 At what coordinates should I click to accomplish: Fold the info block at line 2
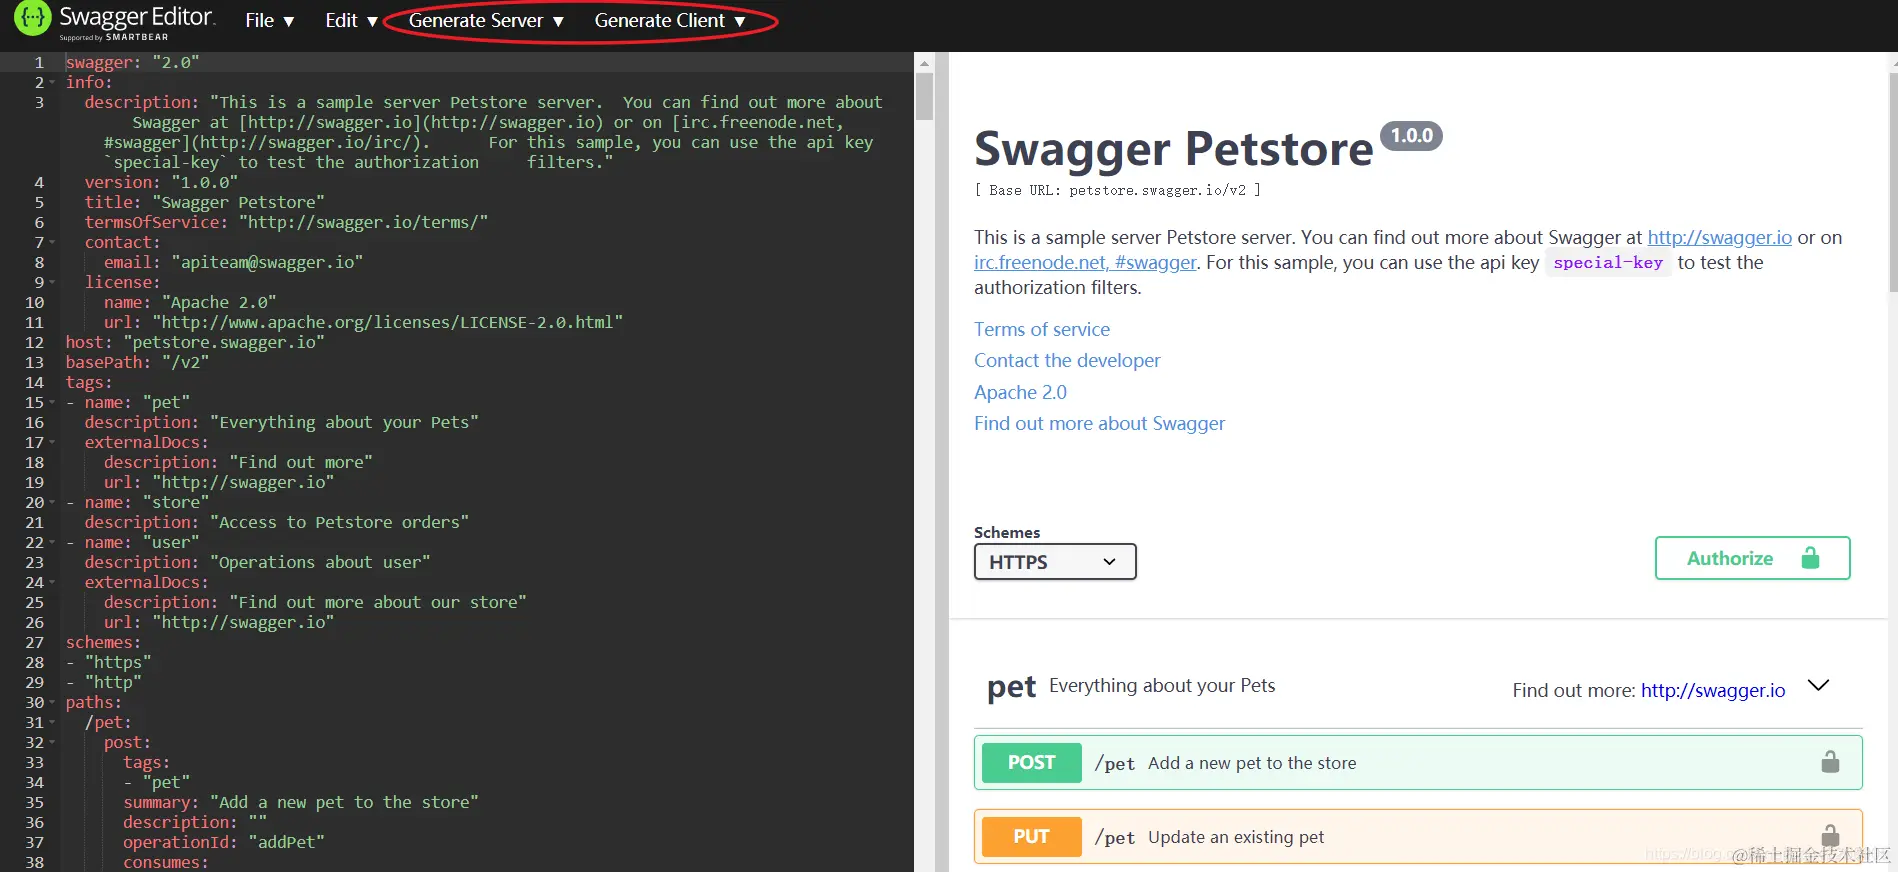pyautogui.click(x=52, y=82)
